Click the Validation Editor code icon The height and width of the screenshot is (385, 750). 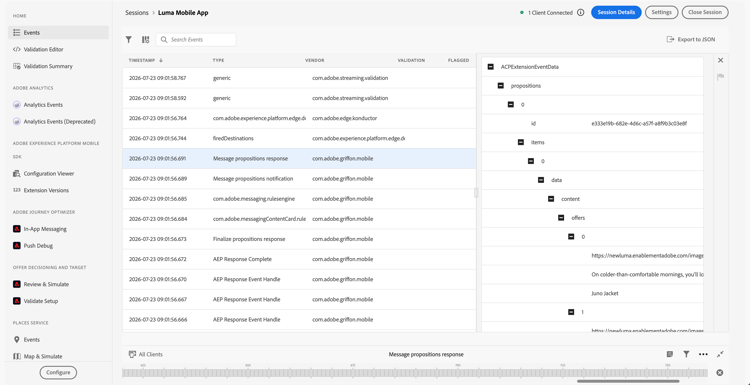coord(16,49)
